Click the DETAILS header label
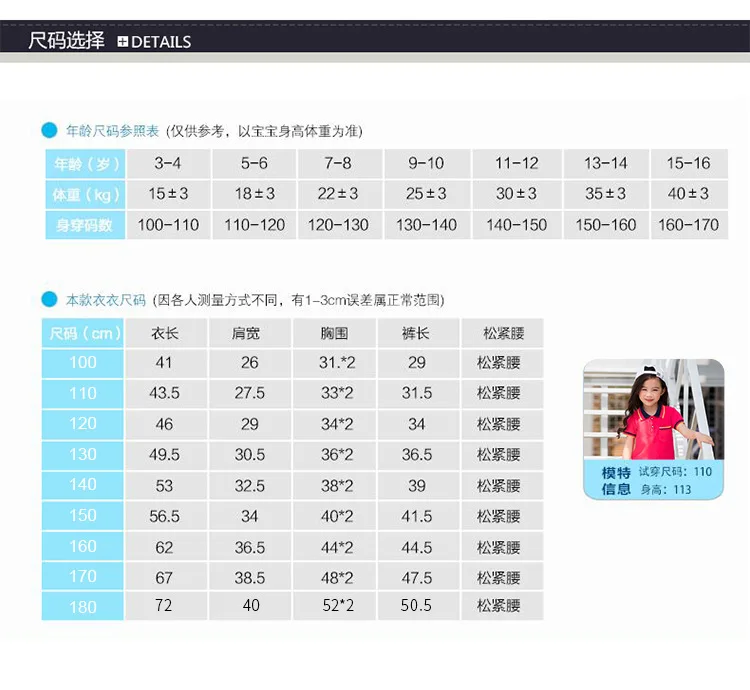This screenshot has width=750, height=690. click(161, 42)
